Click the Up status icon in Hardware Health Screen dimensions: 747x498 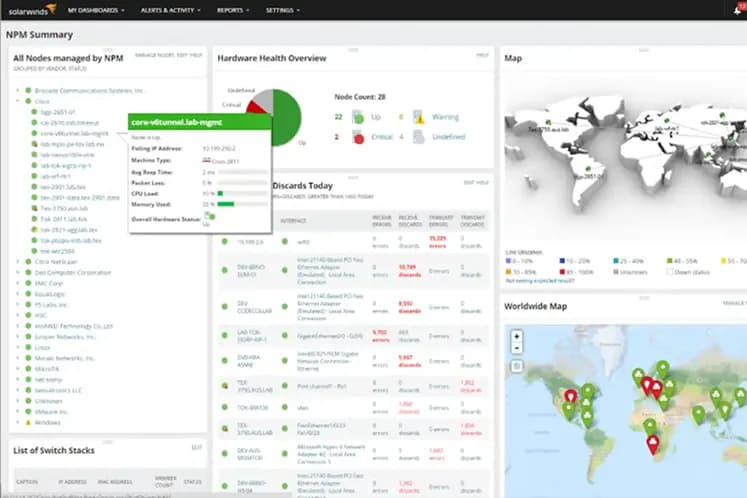pos(358,117)
